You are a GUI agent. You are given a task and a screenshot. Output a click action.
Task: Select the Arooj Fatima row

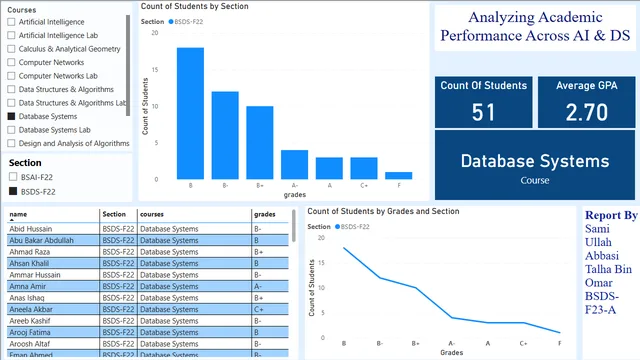coord(148,332)
